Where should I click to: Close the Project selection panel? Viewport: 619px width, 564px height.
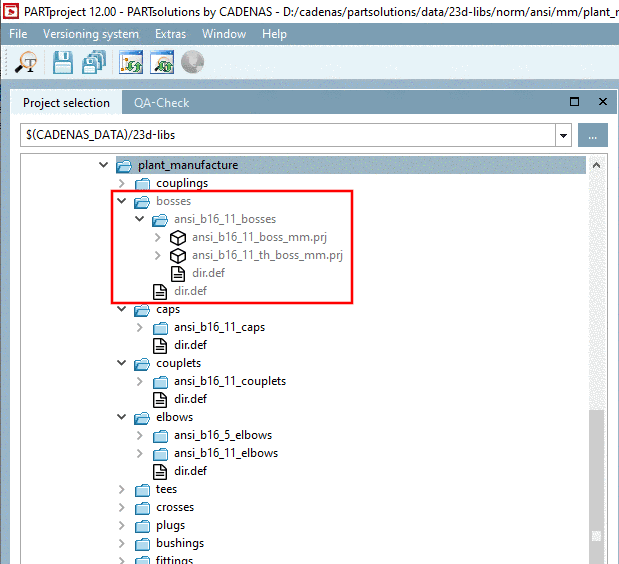(x=603, y=102)
